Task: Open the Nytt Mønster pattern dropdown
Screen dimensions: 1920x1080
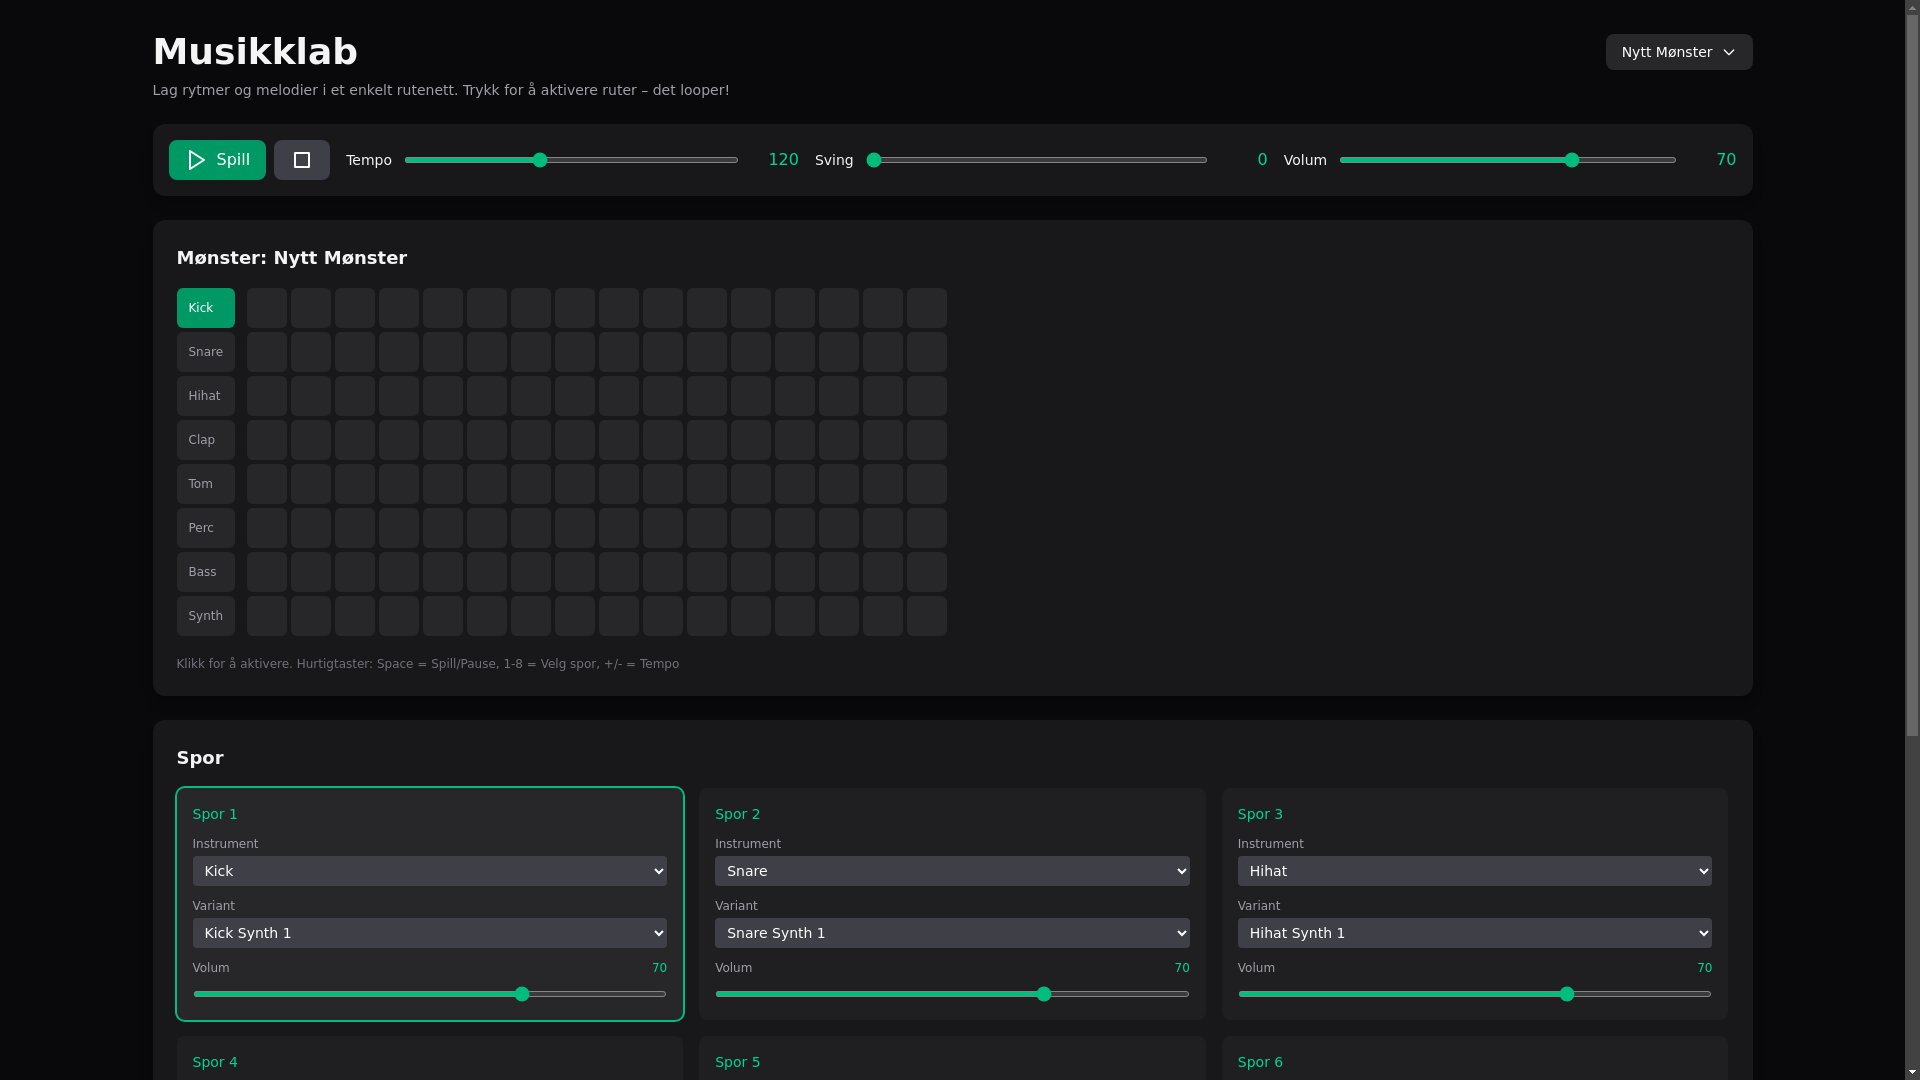Action: pos(1677,52)
